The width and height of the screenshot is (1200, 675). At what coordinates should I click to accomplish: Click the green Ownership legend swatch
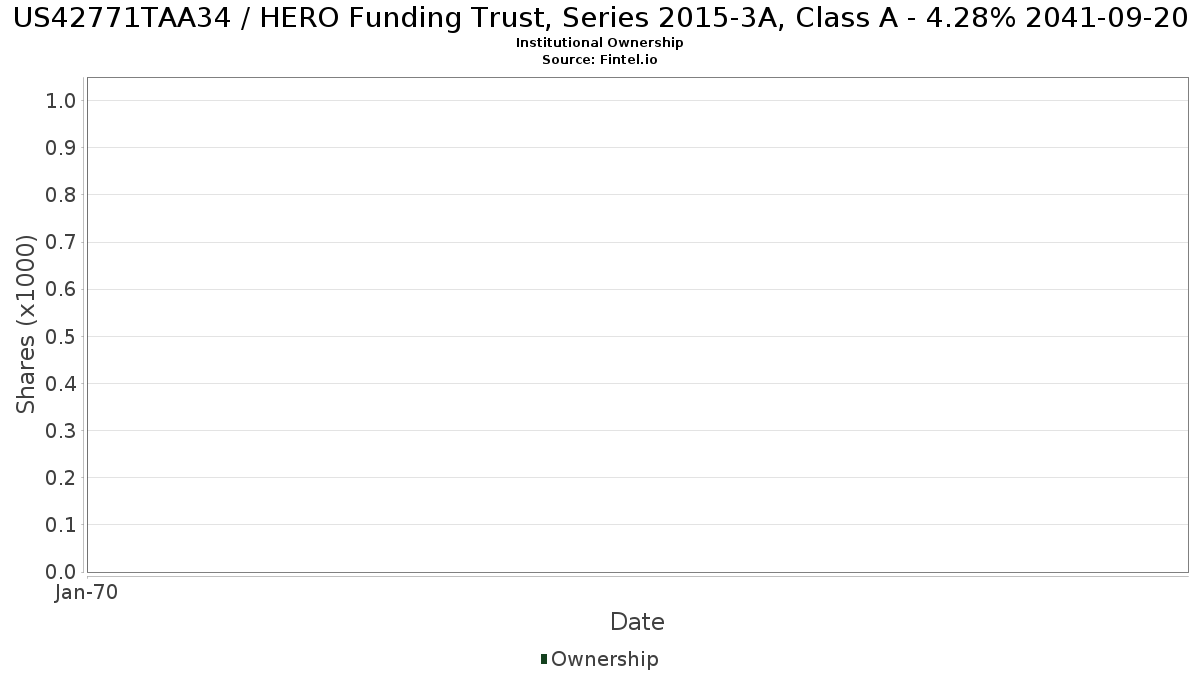544,659
